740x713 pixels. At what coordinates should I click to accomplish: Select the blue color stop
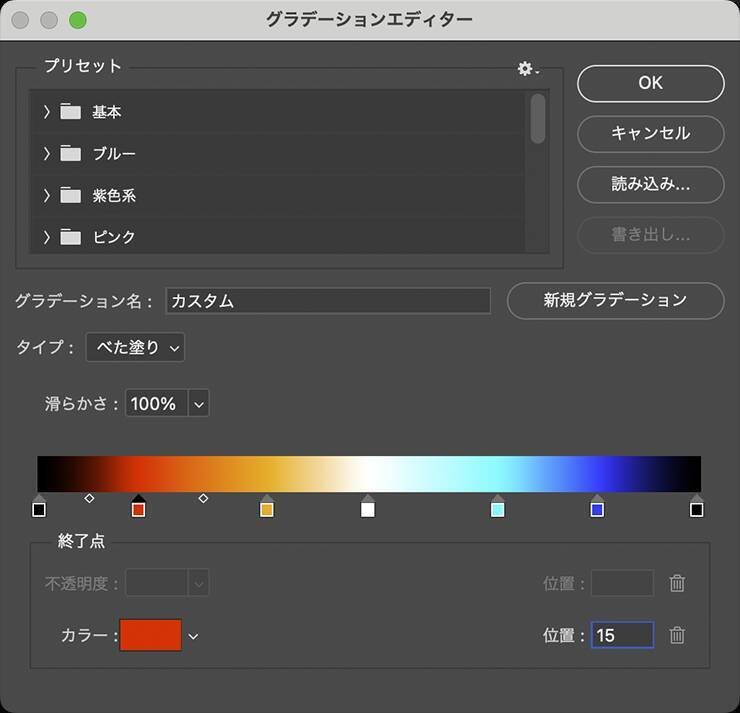(x=597, y=509)
